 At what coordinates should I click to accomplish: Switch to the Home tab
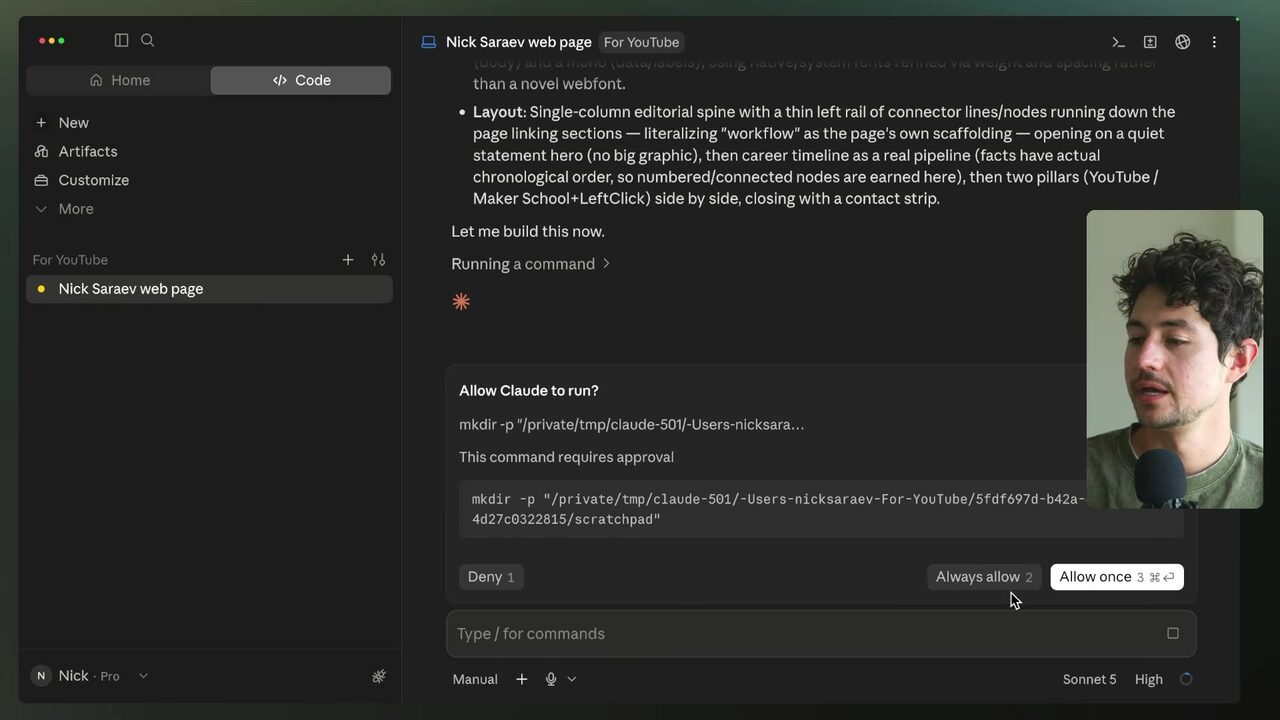coord(119,80)
